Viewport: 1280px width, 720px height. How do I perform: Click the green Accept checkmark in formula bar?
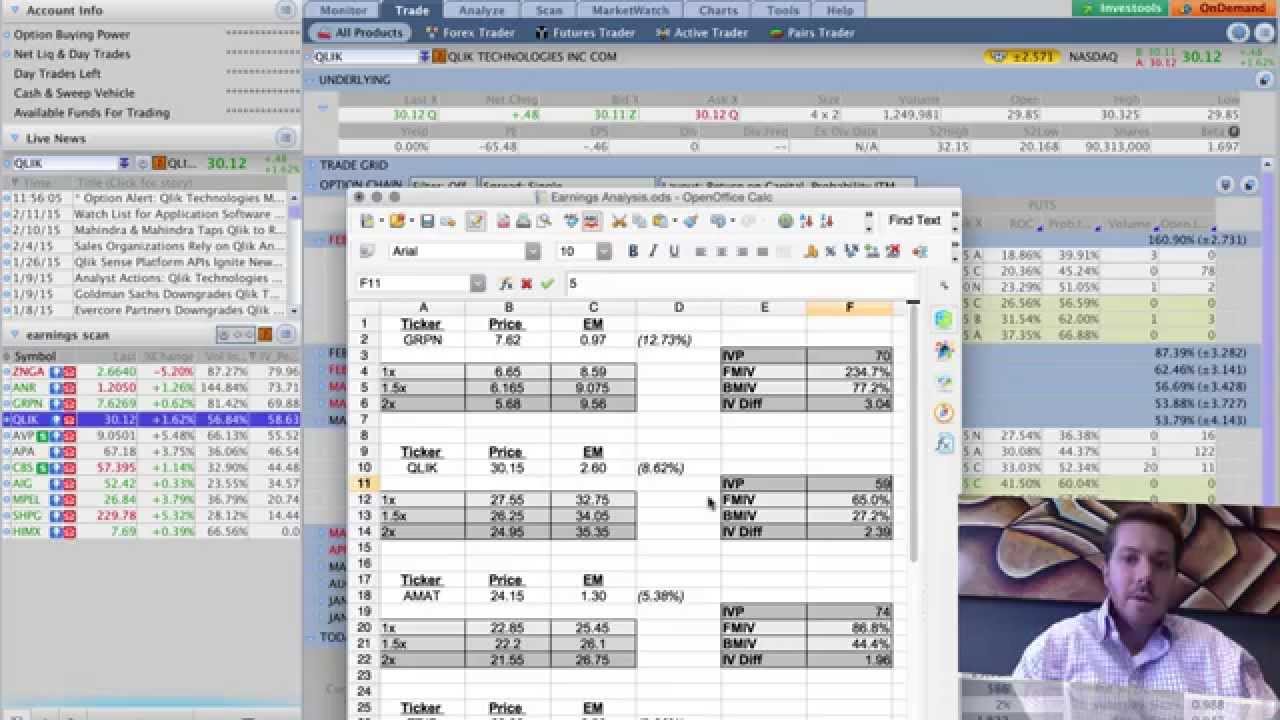(547, 284)
